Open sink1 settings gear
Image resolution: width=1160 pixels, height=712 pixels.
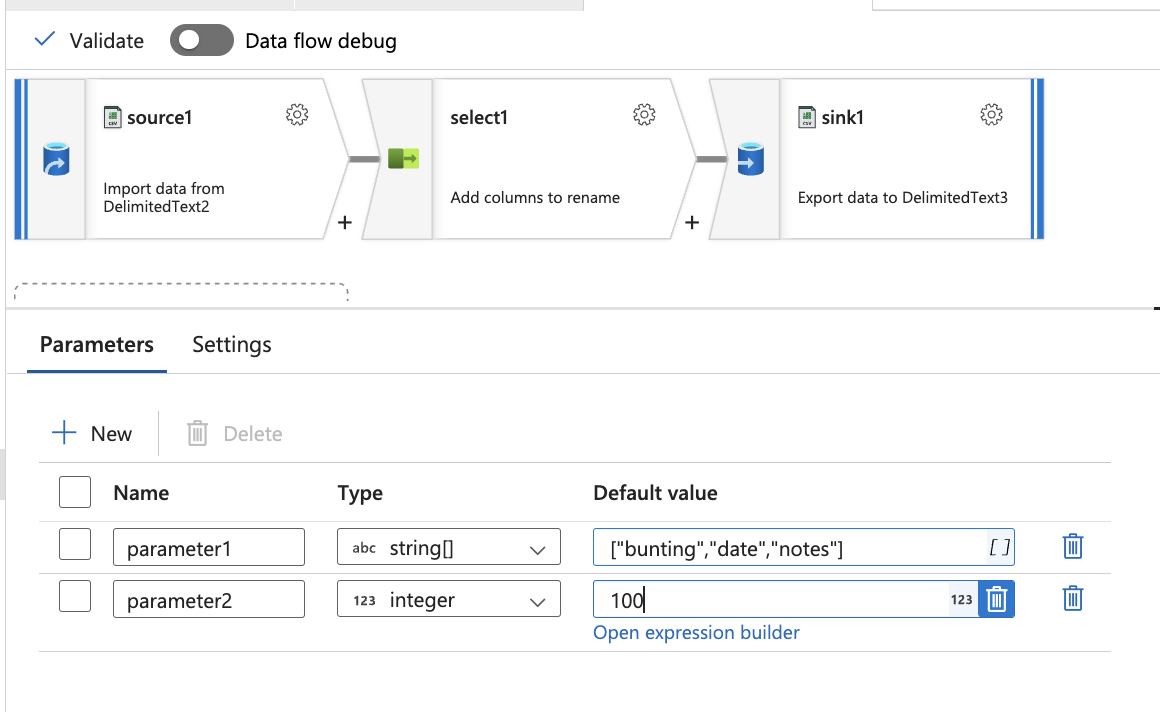tap(991, 114)
